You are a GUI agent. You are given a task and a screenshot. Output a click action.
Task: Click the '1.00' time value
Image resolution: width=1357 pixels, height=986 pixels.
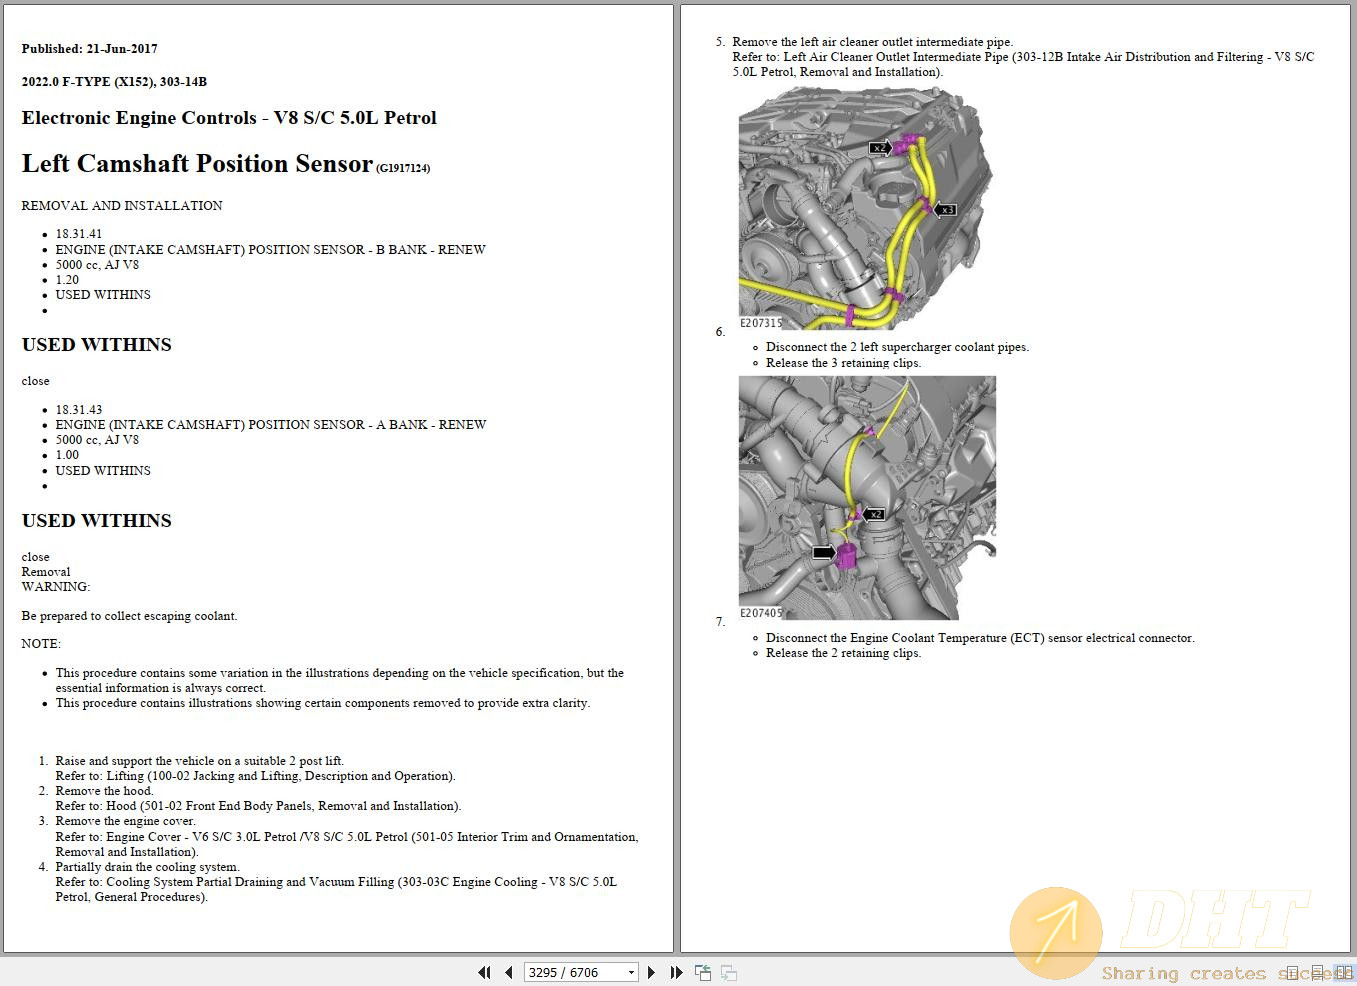pos(67,455)
